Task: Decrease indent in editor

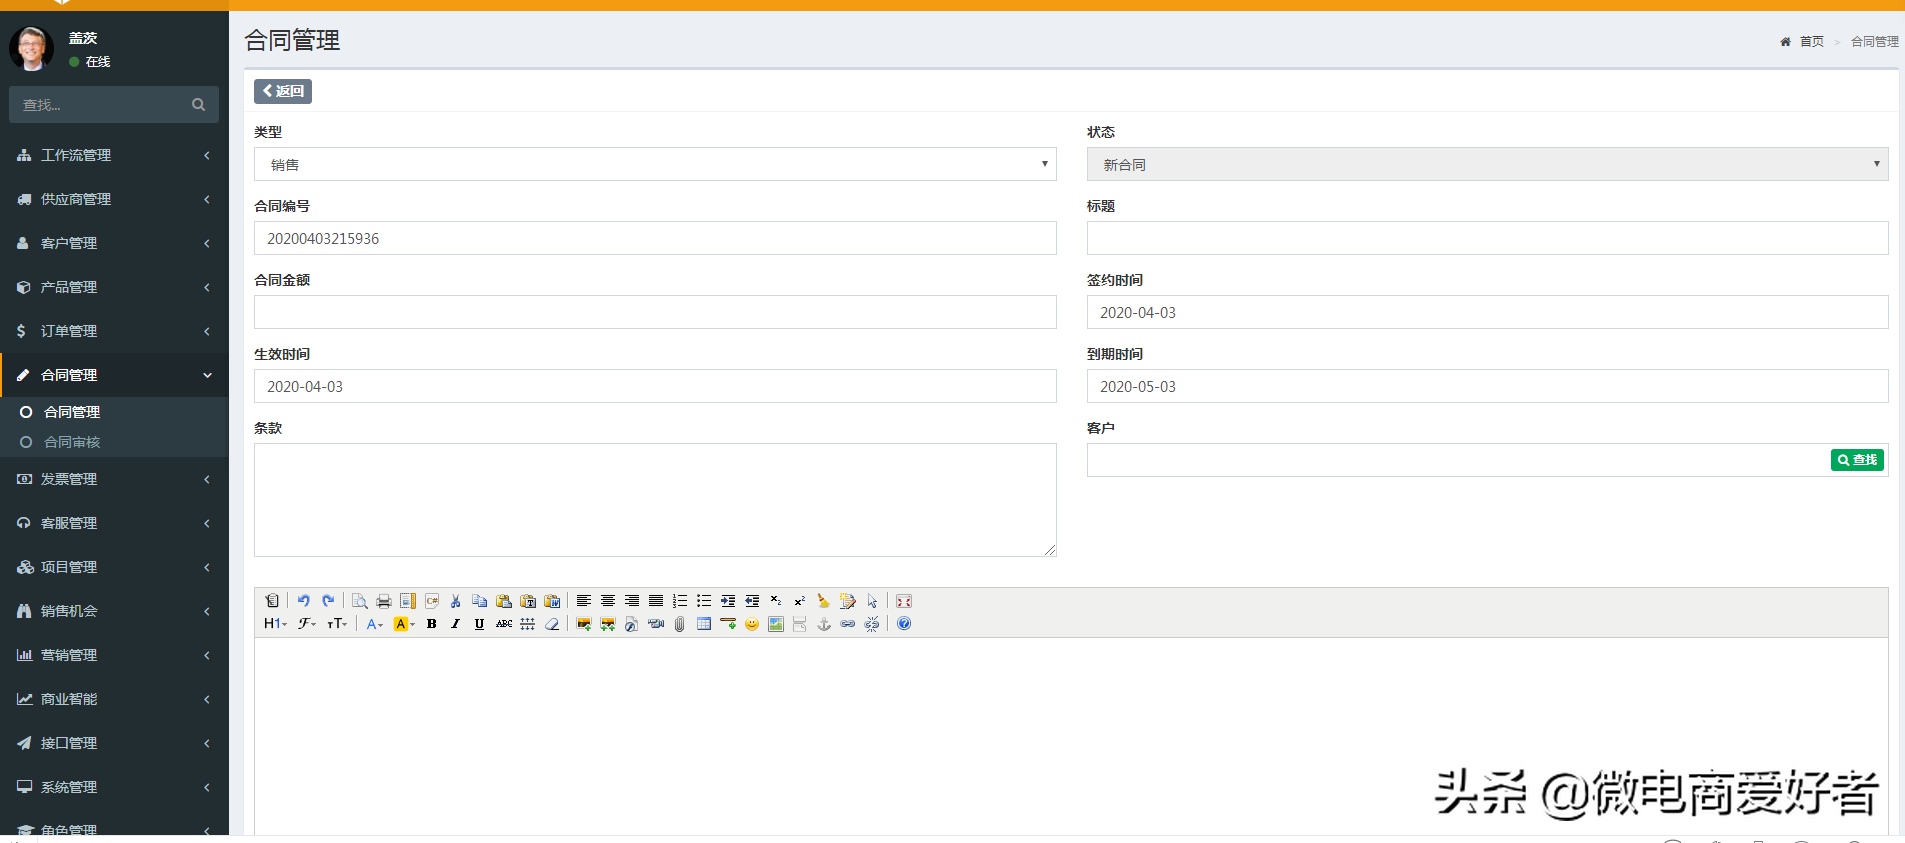Action: 752,601
